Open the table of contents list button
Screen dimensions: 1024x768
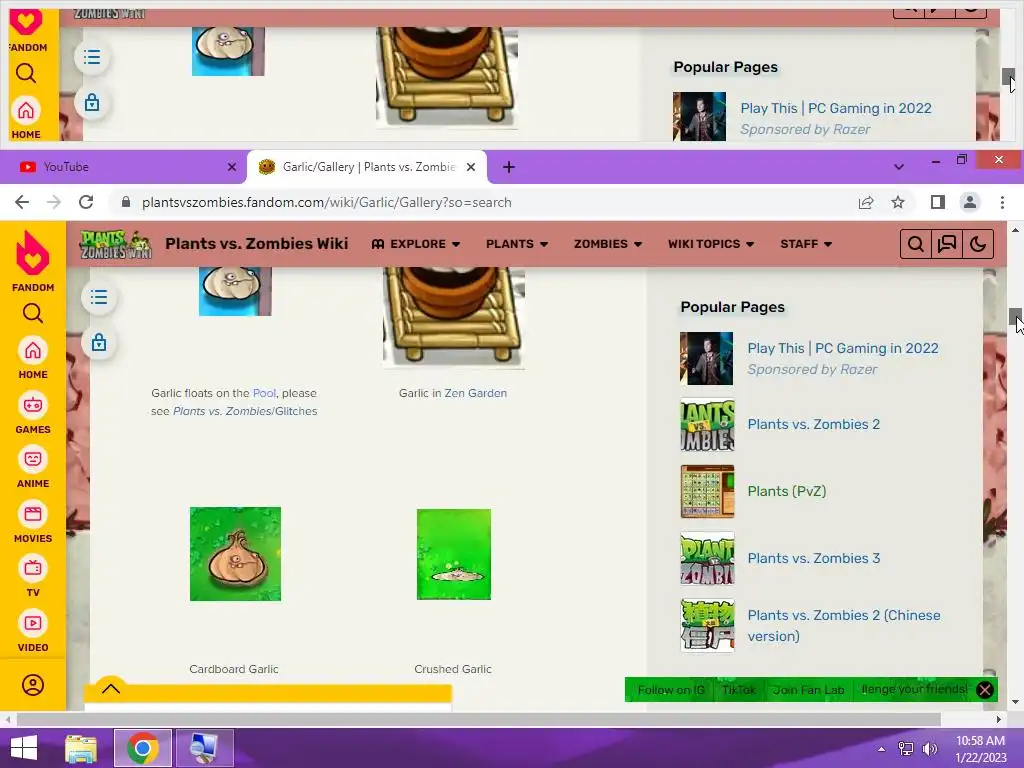point(99,298)
